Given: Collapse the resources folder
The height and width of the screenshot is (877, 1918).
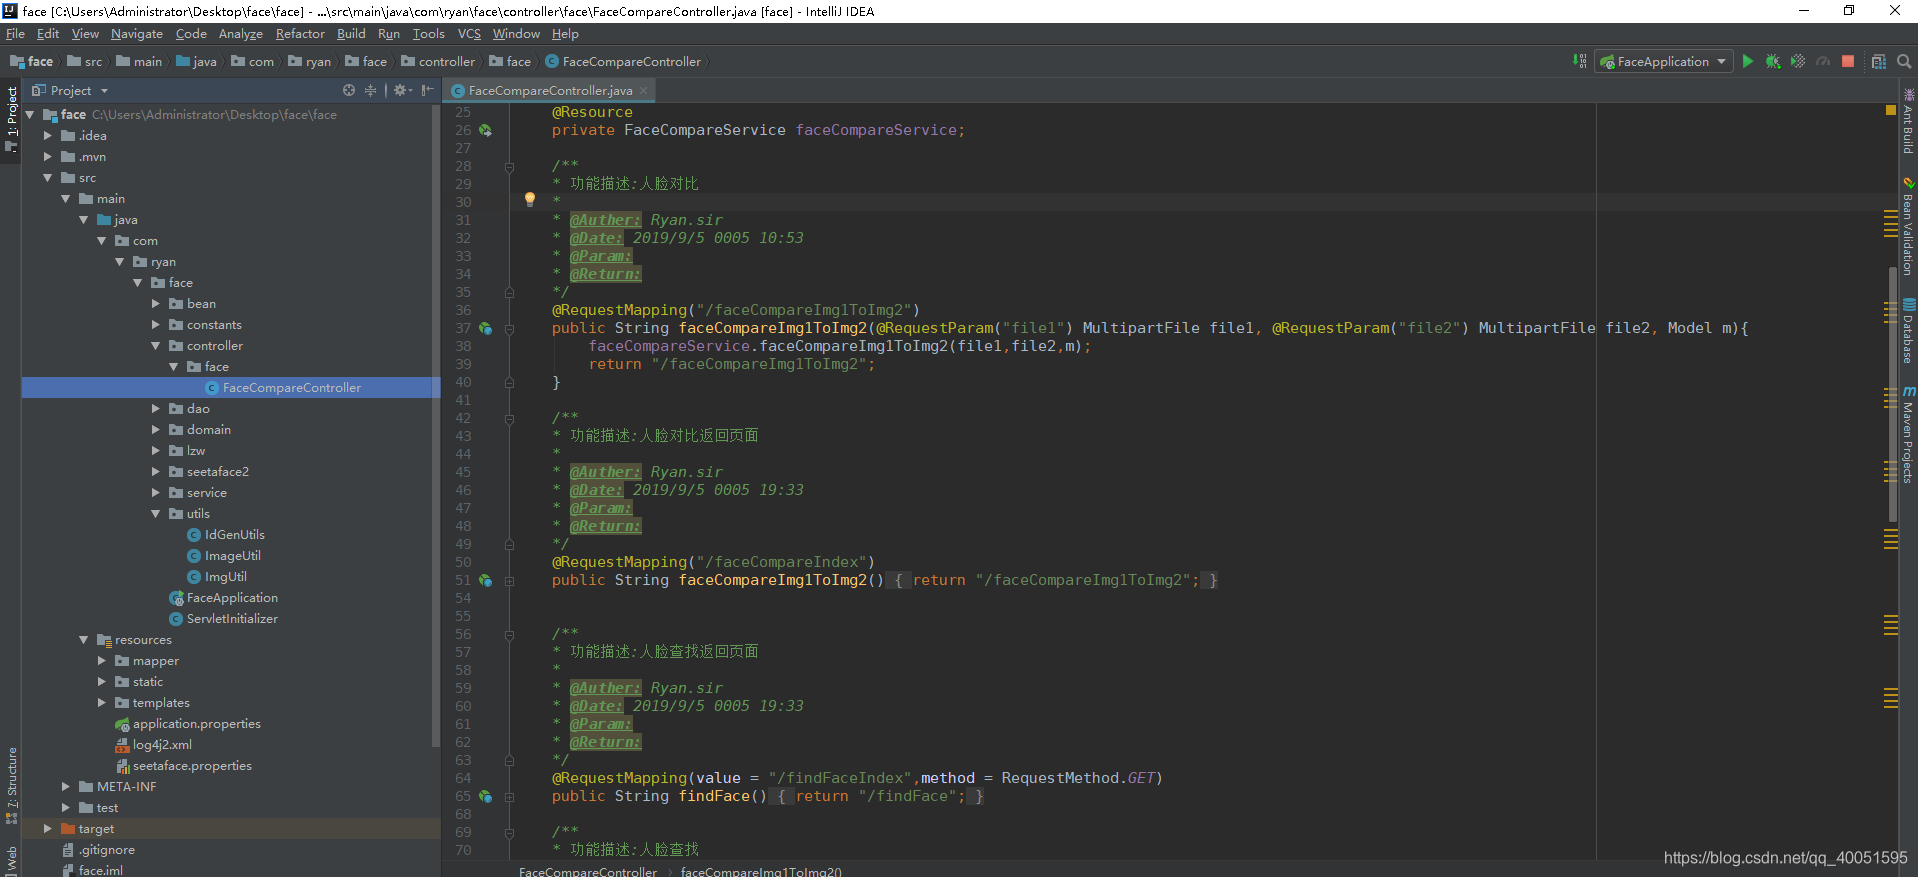Looking at the screenshot, I should 83,639.
